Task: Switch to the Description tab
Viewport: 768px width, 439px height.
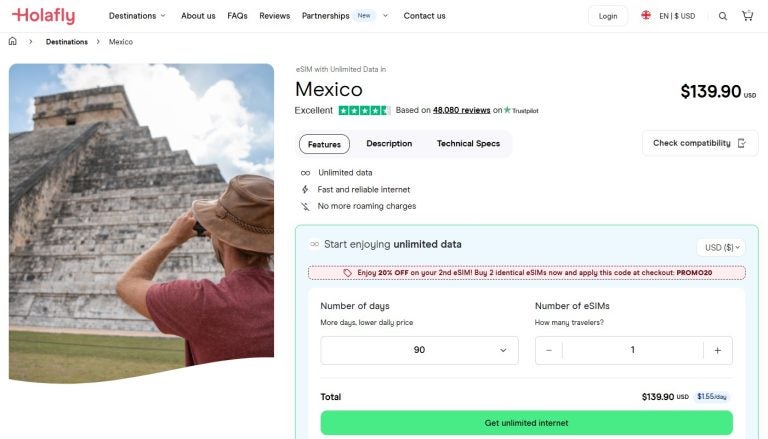Action: click(389, 144)
